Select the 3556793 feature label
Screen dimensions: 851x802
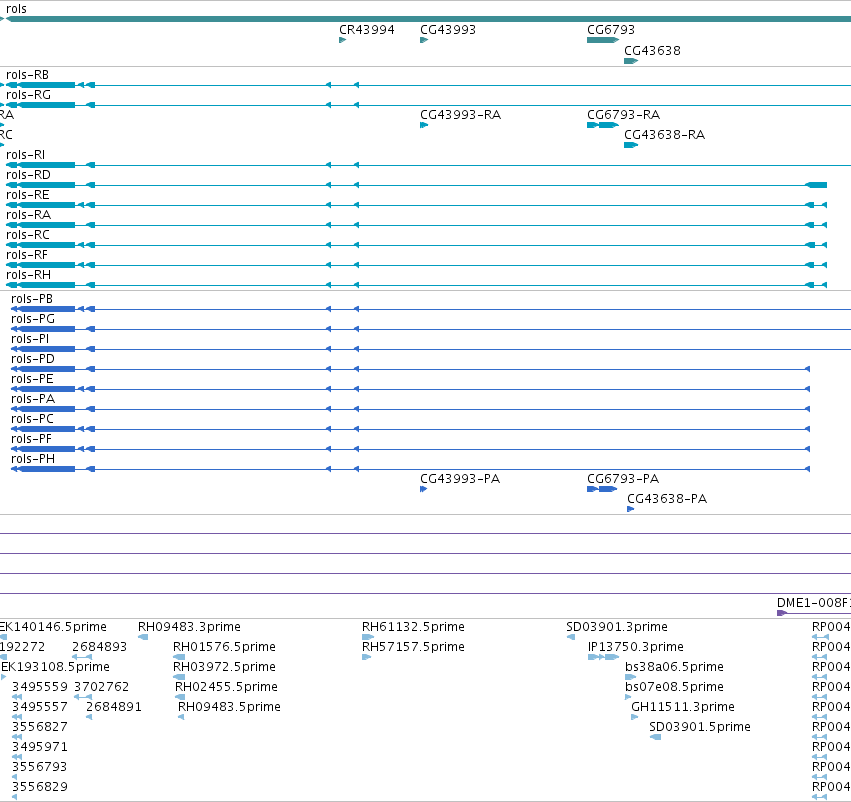coord(40,767)
